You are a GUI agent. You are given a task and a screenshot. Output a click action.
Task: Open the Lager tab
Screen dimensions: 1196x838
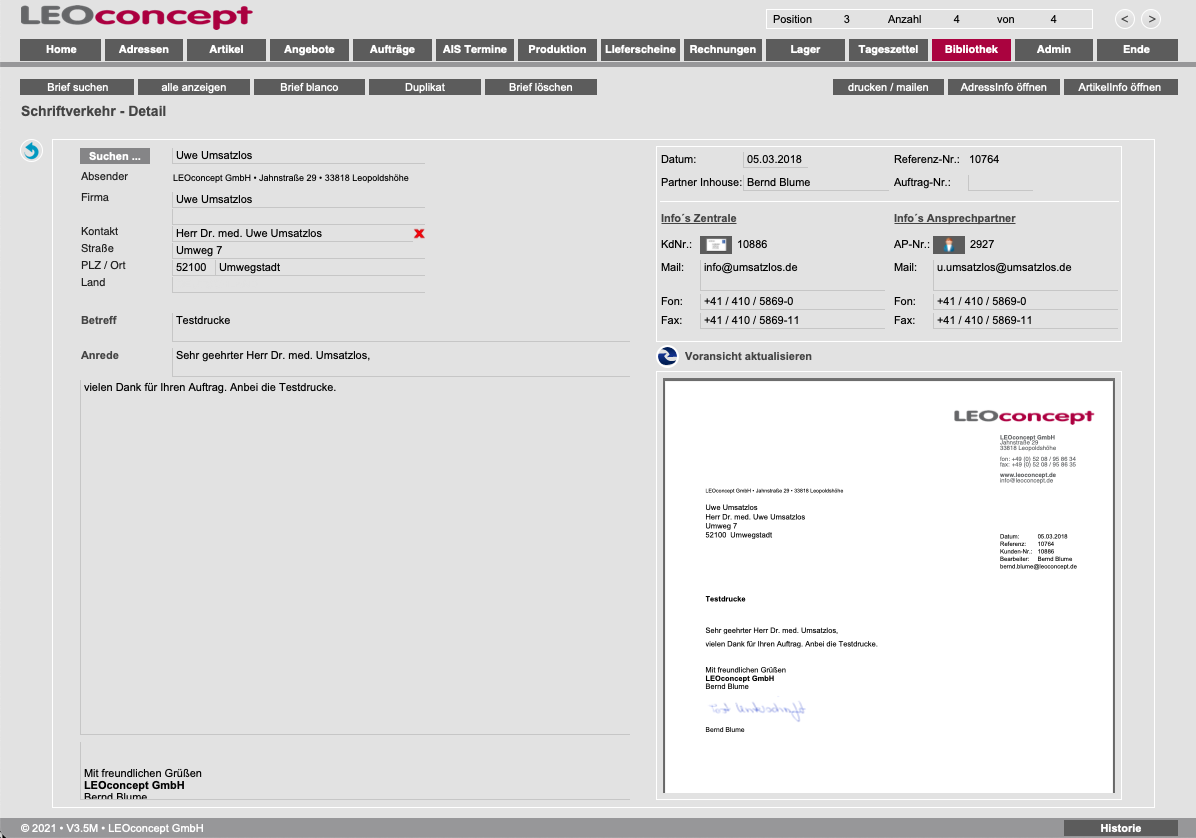[x=805, y=50]
